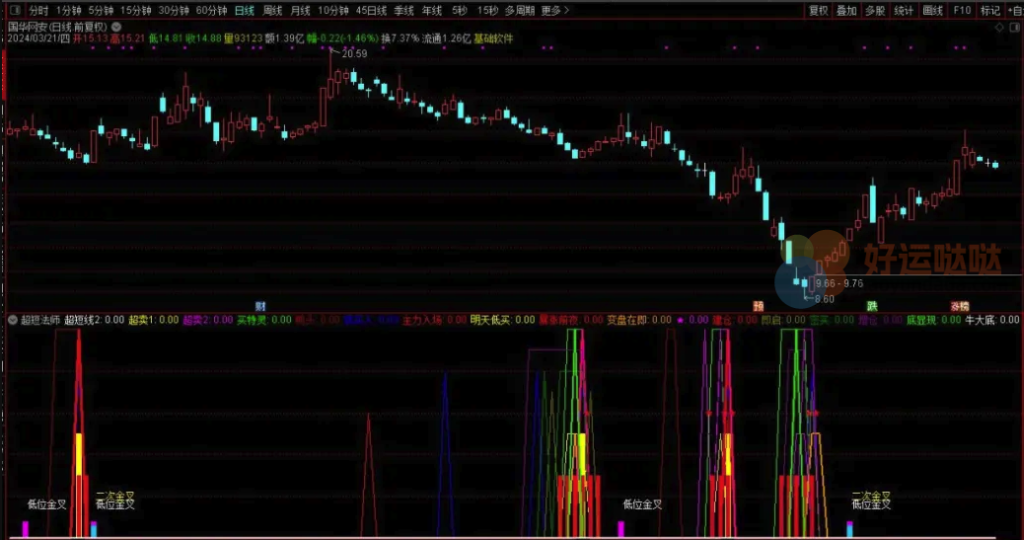Select the 45日线 period
This screenshot has height=540, width=1024.
371,10
